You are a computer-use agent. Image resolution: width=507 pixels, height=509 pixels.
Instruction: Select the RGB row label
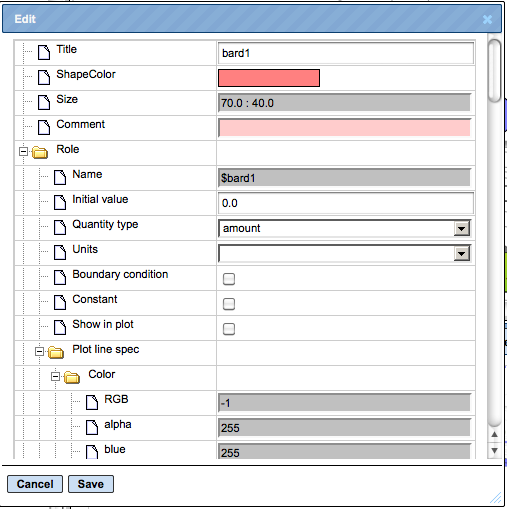point(116,399)
